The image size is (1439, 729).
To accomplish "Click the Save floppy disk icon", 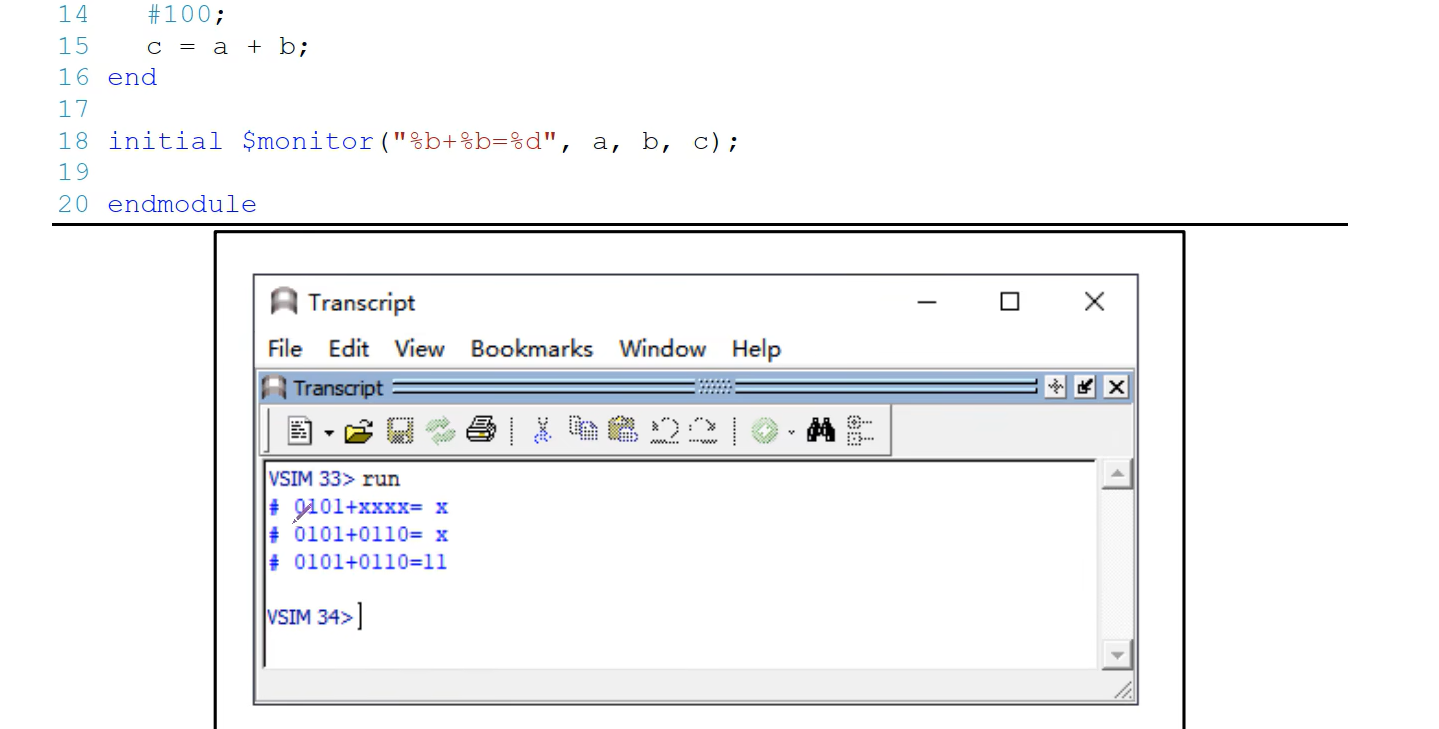I will point(400,431).
